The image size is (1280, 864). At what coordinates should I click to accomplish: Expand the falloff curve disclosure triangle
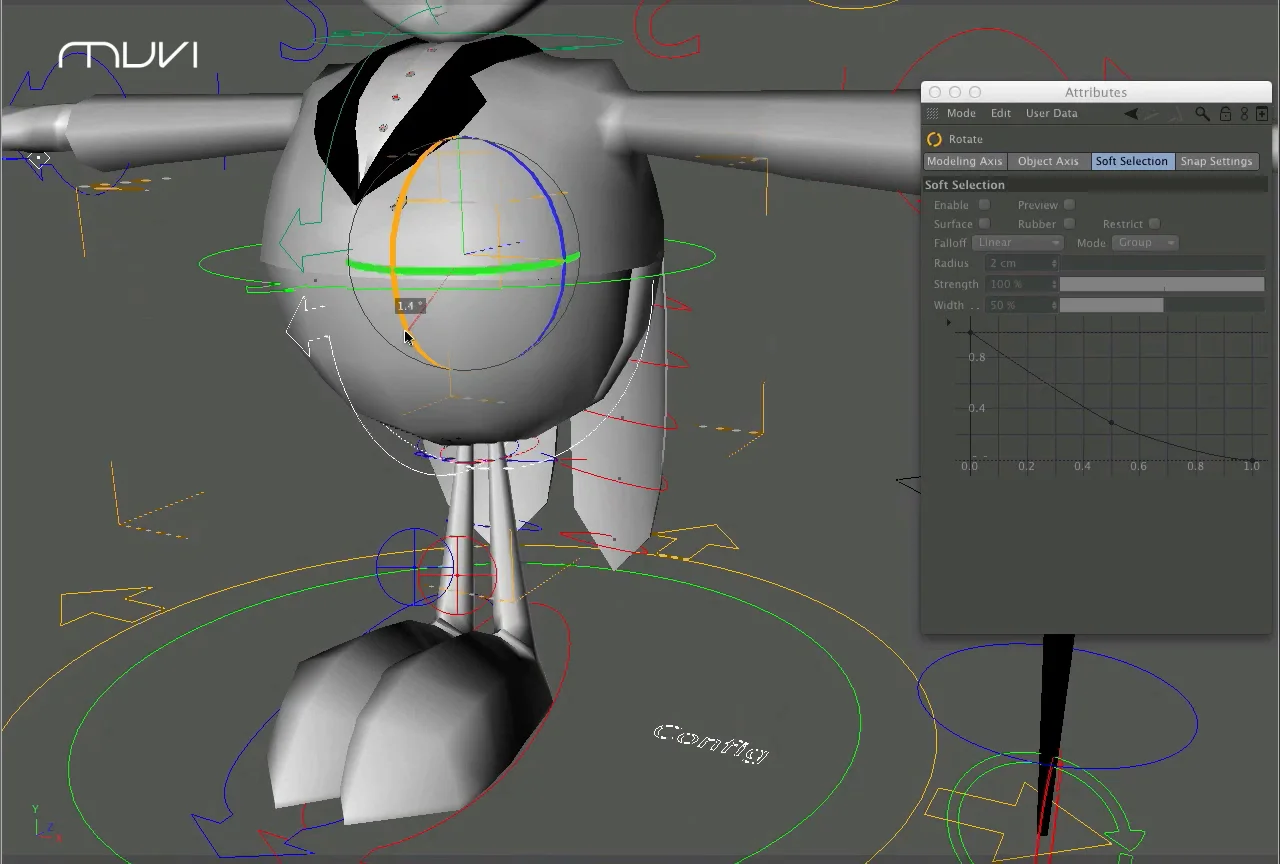(x=949, y=323)
